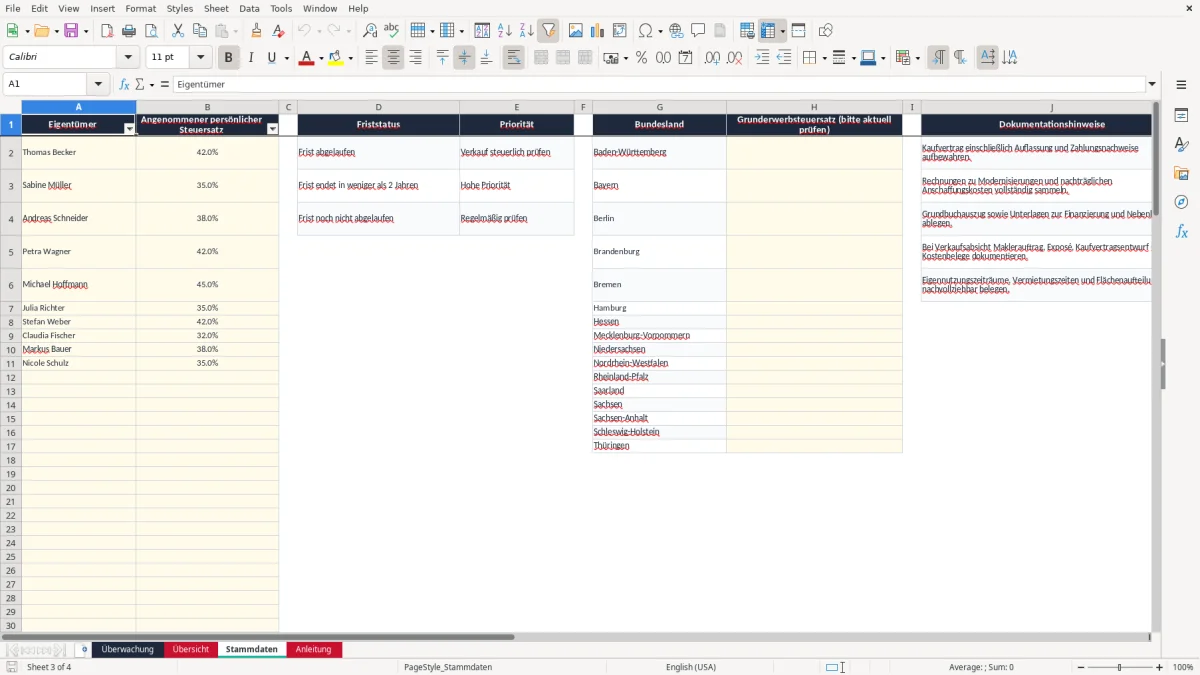This screenshot has width=1200, height=675.
Task: Toggle Center Horizontally alignment
Action: (393, 58)
